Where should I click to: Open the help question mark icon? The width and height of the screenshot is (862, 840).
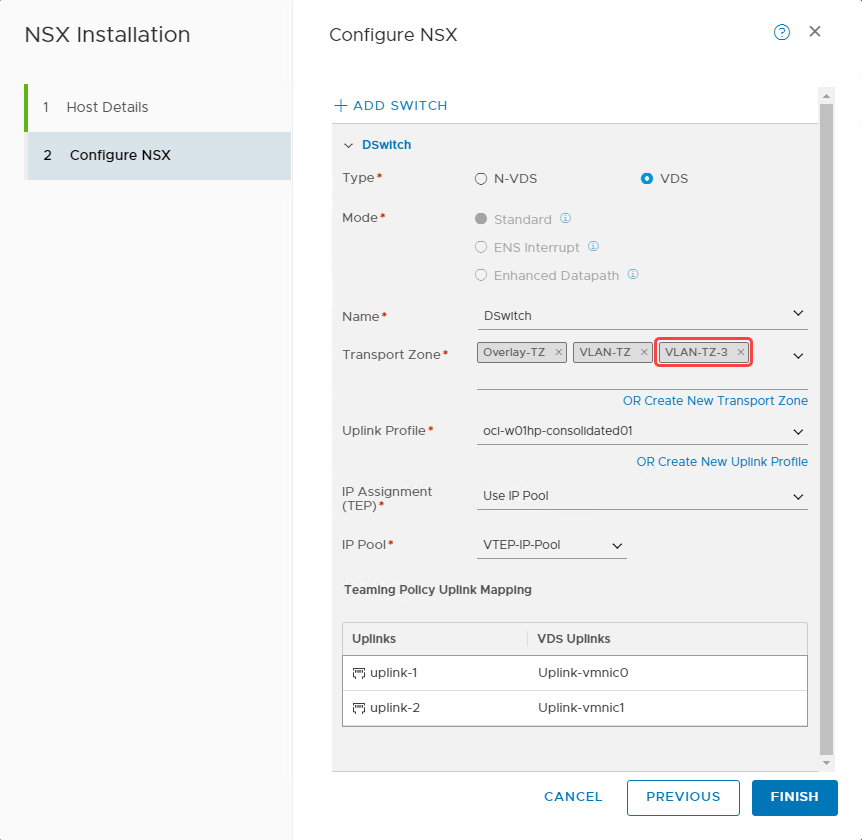coord(781,32)
